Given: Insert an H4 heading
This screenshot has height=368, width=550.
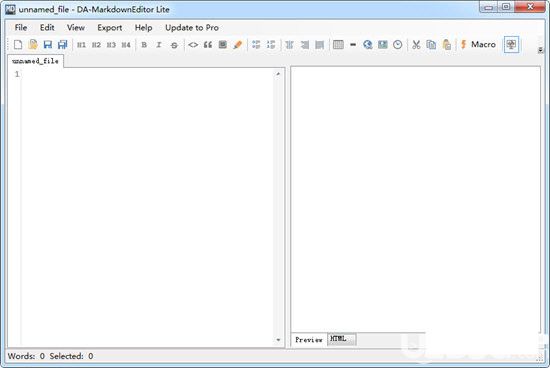Looking at the screenshot, I should coord(126,45).
